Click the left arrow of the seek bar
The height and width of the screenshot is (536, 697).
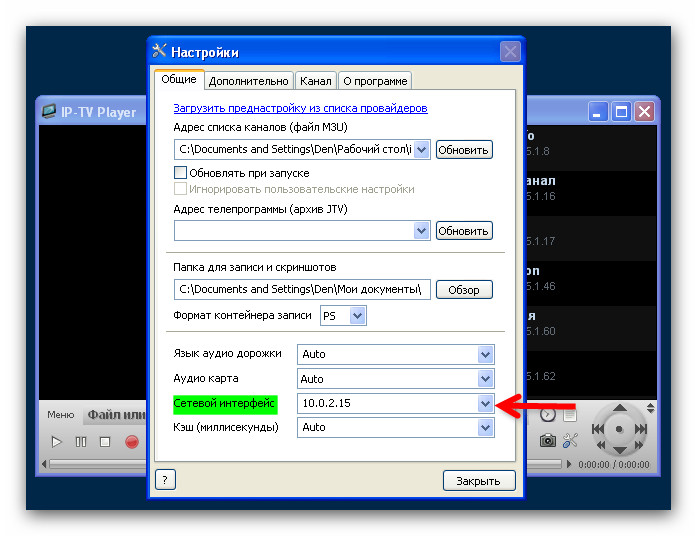(x=44, y=464)
